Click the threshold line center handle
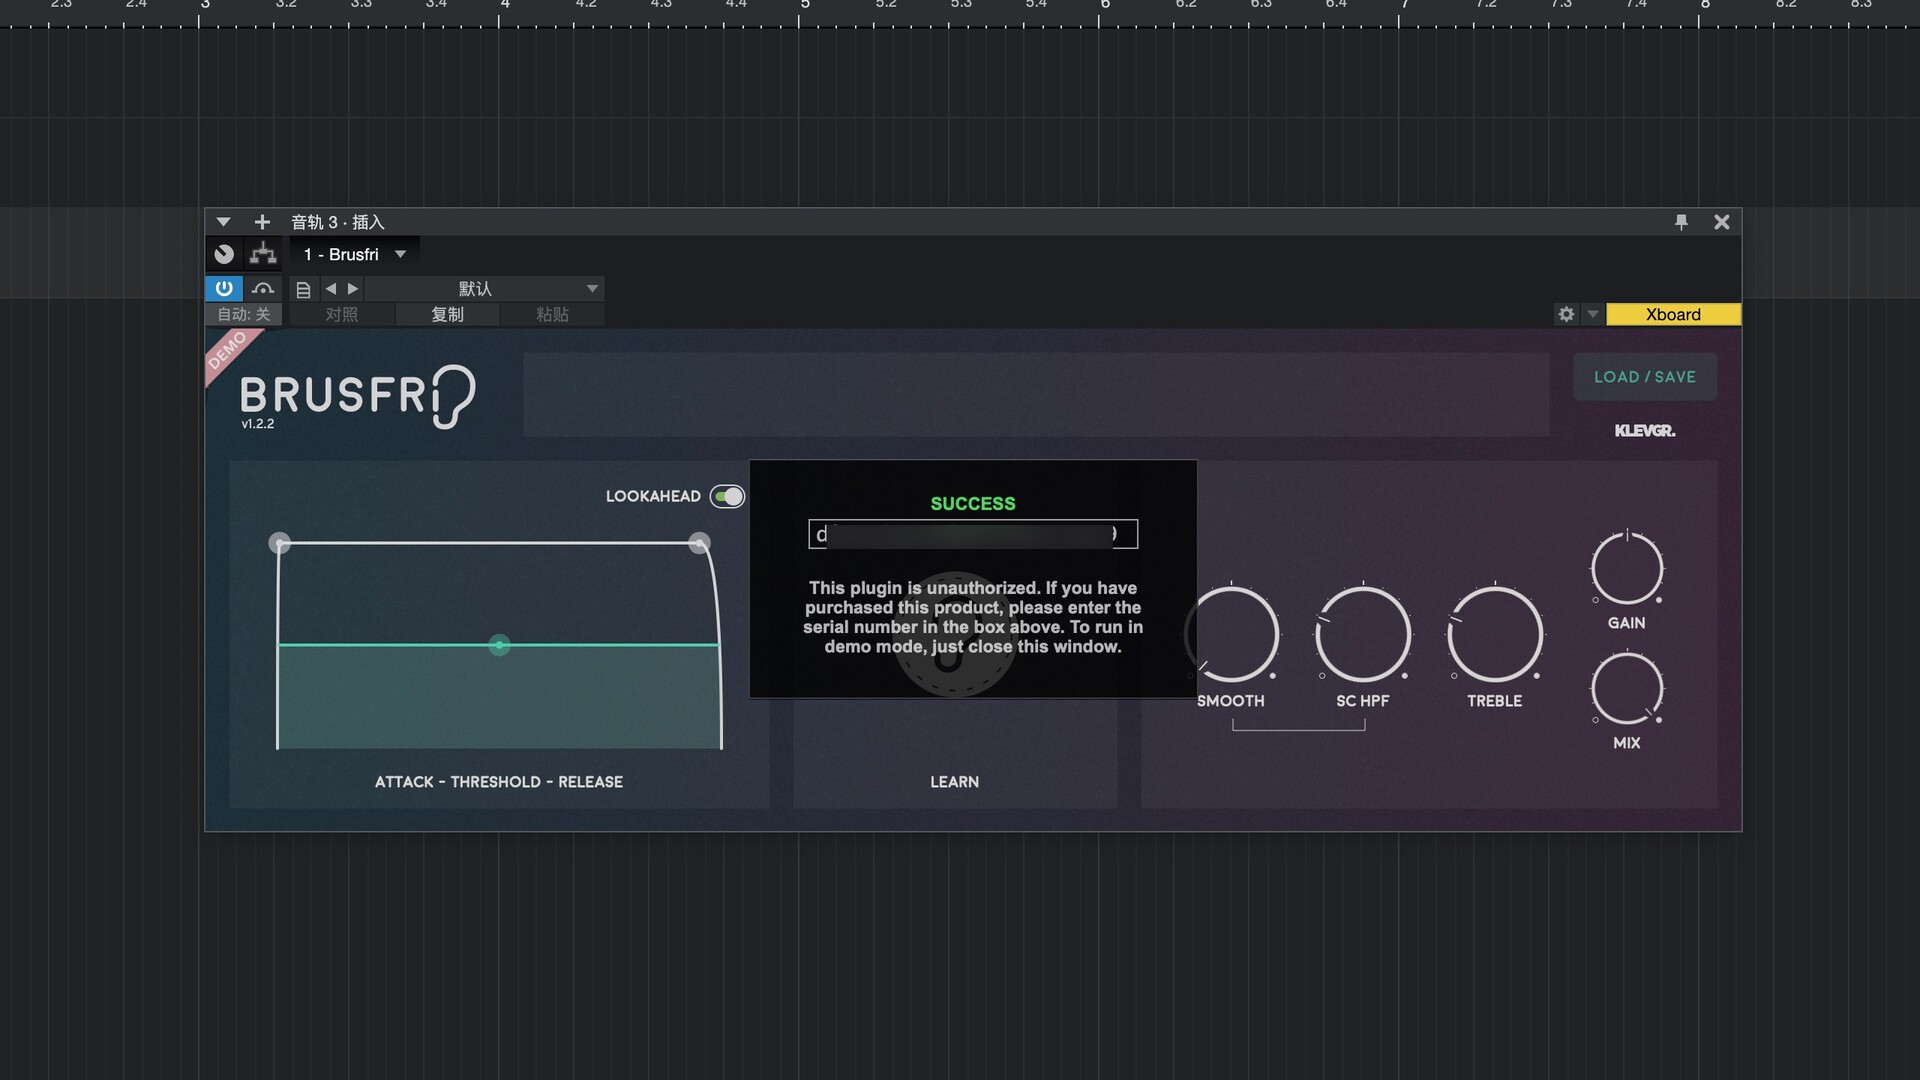This screenshot has height=1080, width=1920. click(x=499, y=645)
